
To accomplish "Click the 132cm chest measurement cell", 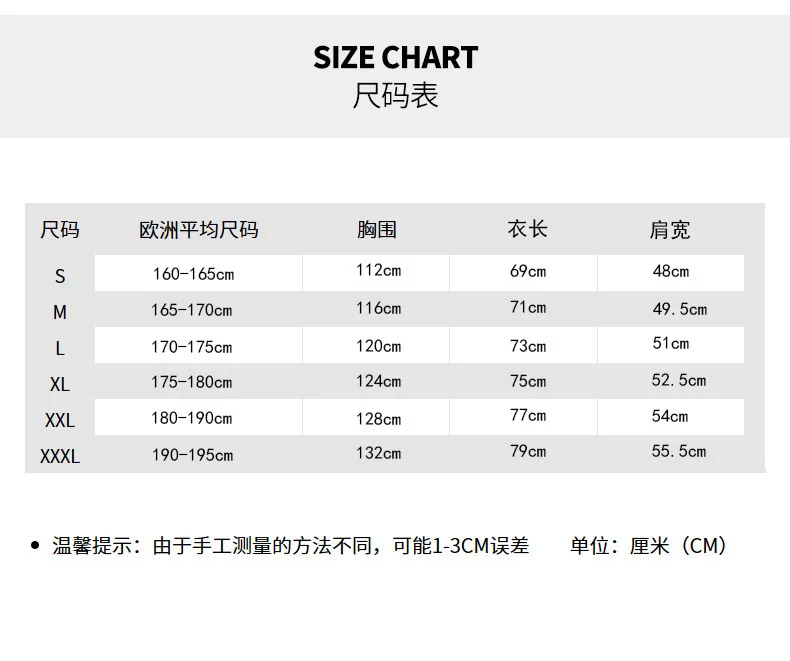I will click(379, 453).
